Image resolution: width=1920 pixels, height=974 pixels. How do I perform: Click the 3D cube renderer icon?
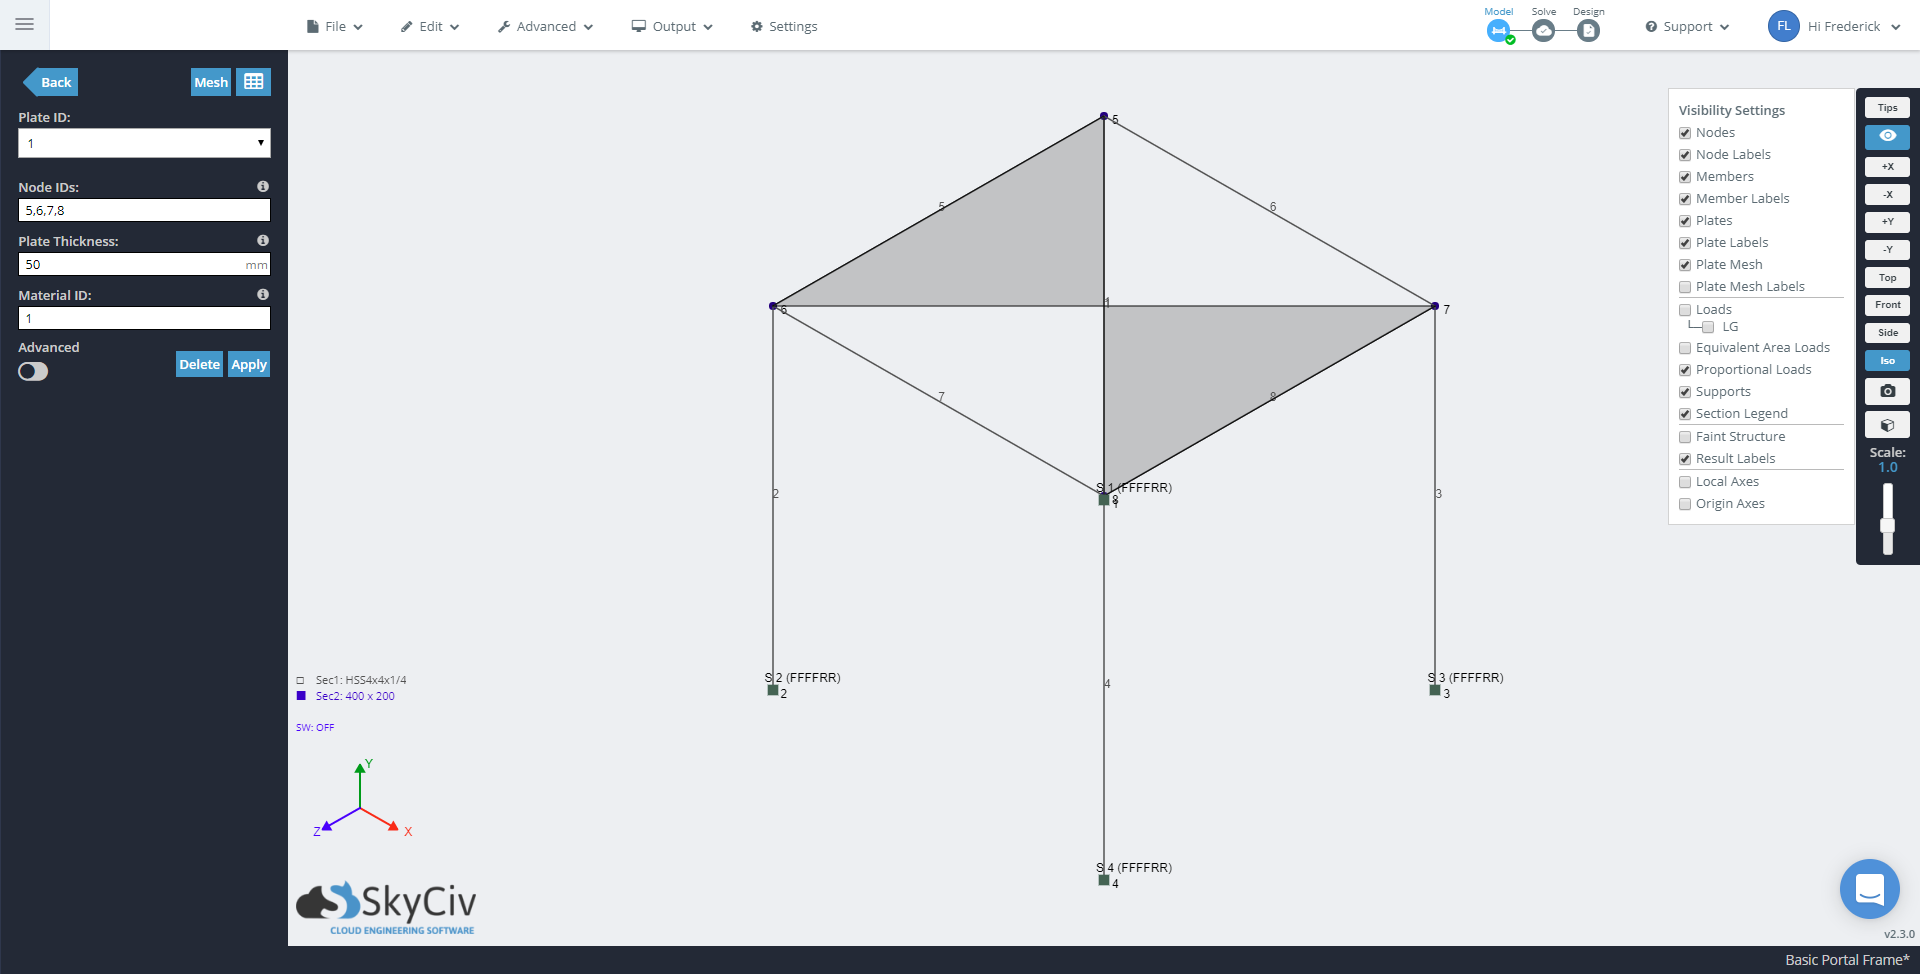coord(1887,425)
